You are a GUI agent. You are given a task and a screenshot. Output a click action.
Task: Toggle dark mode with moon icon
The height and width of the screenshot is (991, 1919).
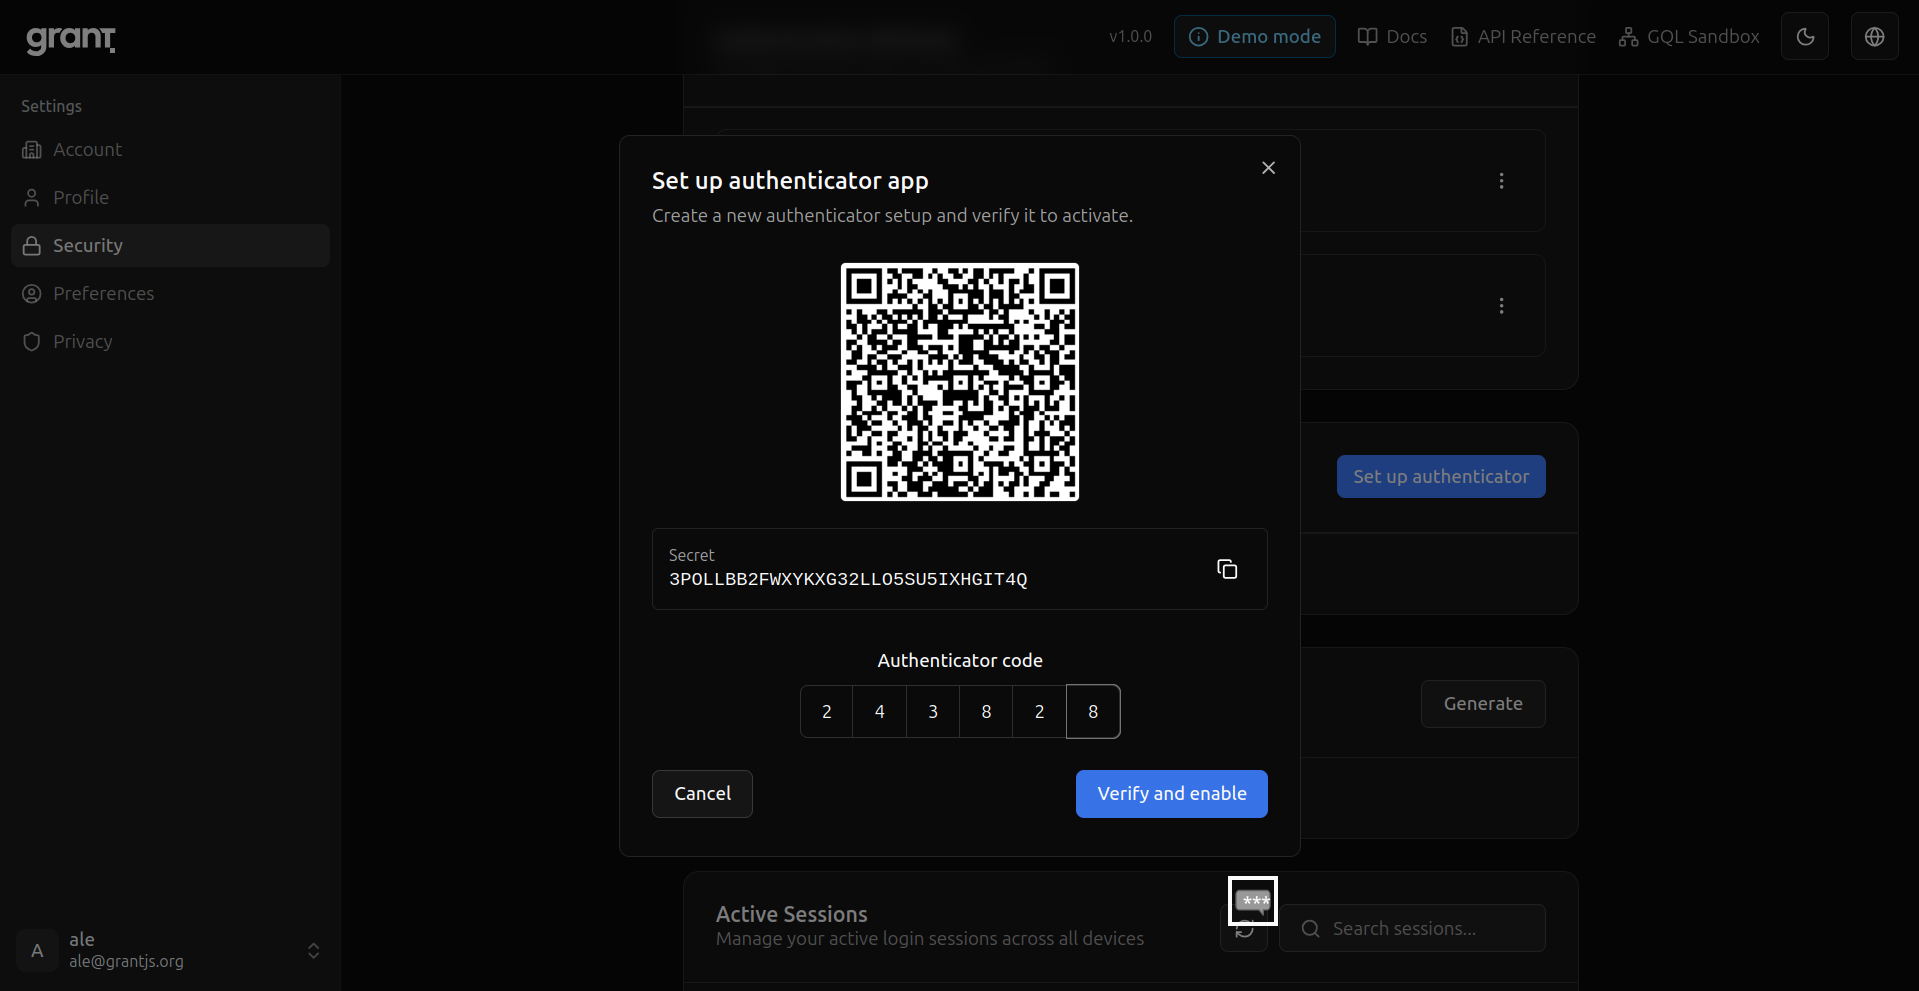click(1805, 37)
